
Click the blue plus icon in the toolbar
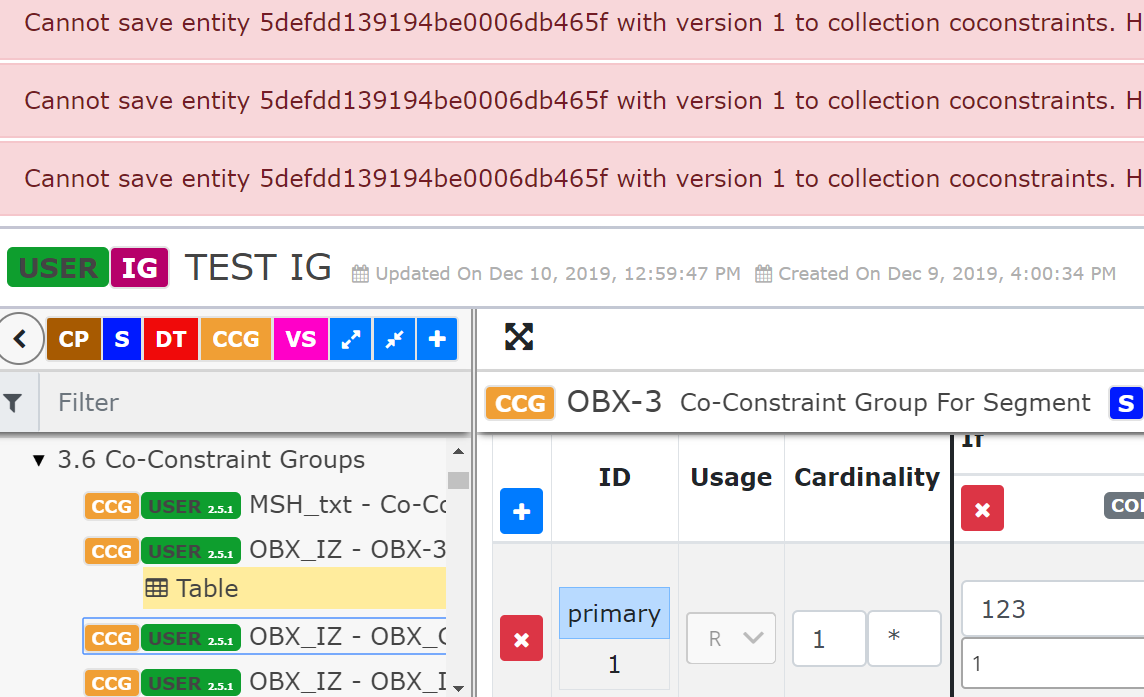click(437, 338)
